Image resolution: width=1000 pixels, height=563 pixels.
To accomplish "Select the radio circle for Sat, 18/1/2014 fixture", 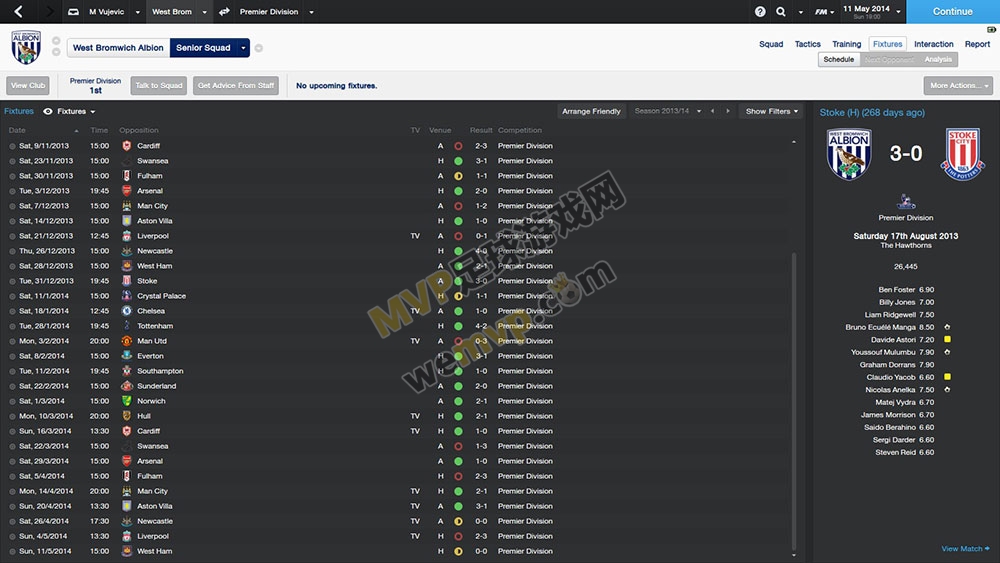I will 12,311.
